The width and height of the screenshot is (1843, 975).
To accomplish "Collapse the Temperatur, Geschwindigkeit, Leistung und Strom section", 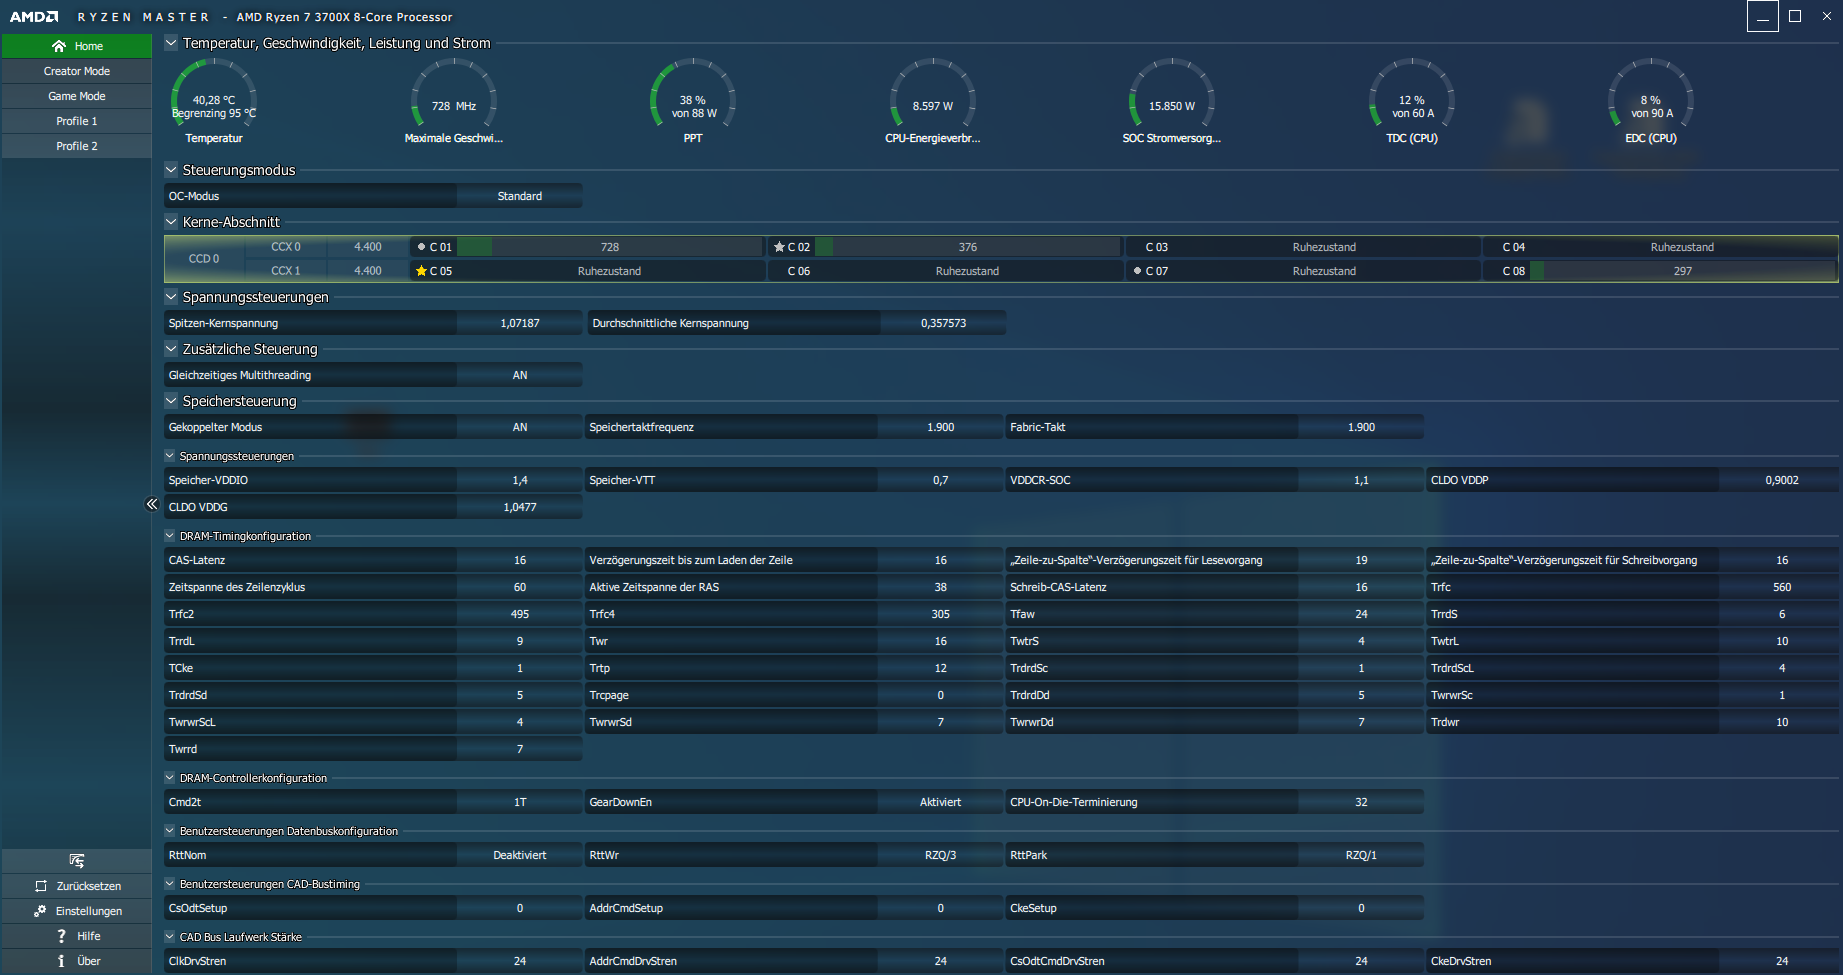I will (x=171, y=43).
